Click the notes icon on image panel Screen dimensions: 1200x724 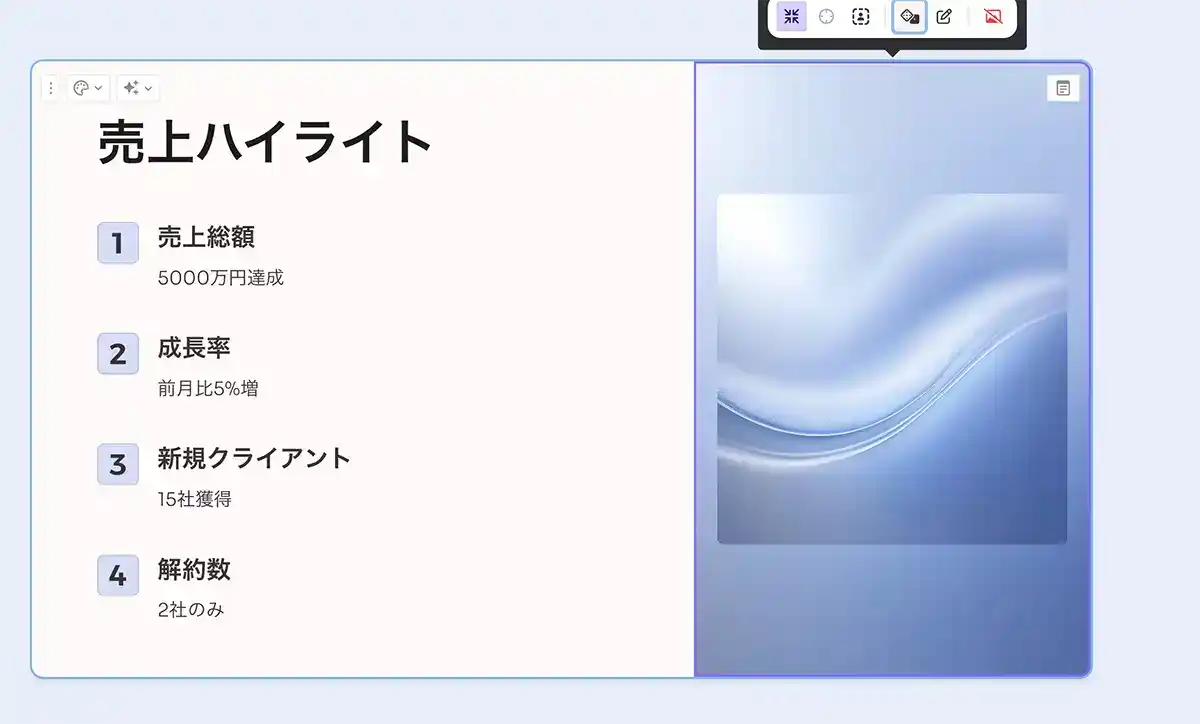(1063, 88)
